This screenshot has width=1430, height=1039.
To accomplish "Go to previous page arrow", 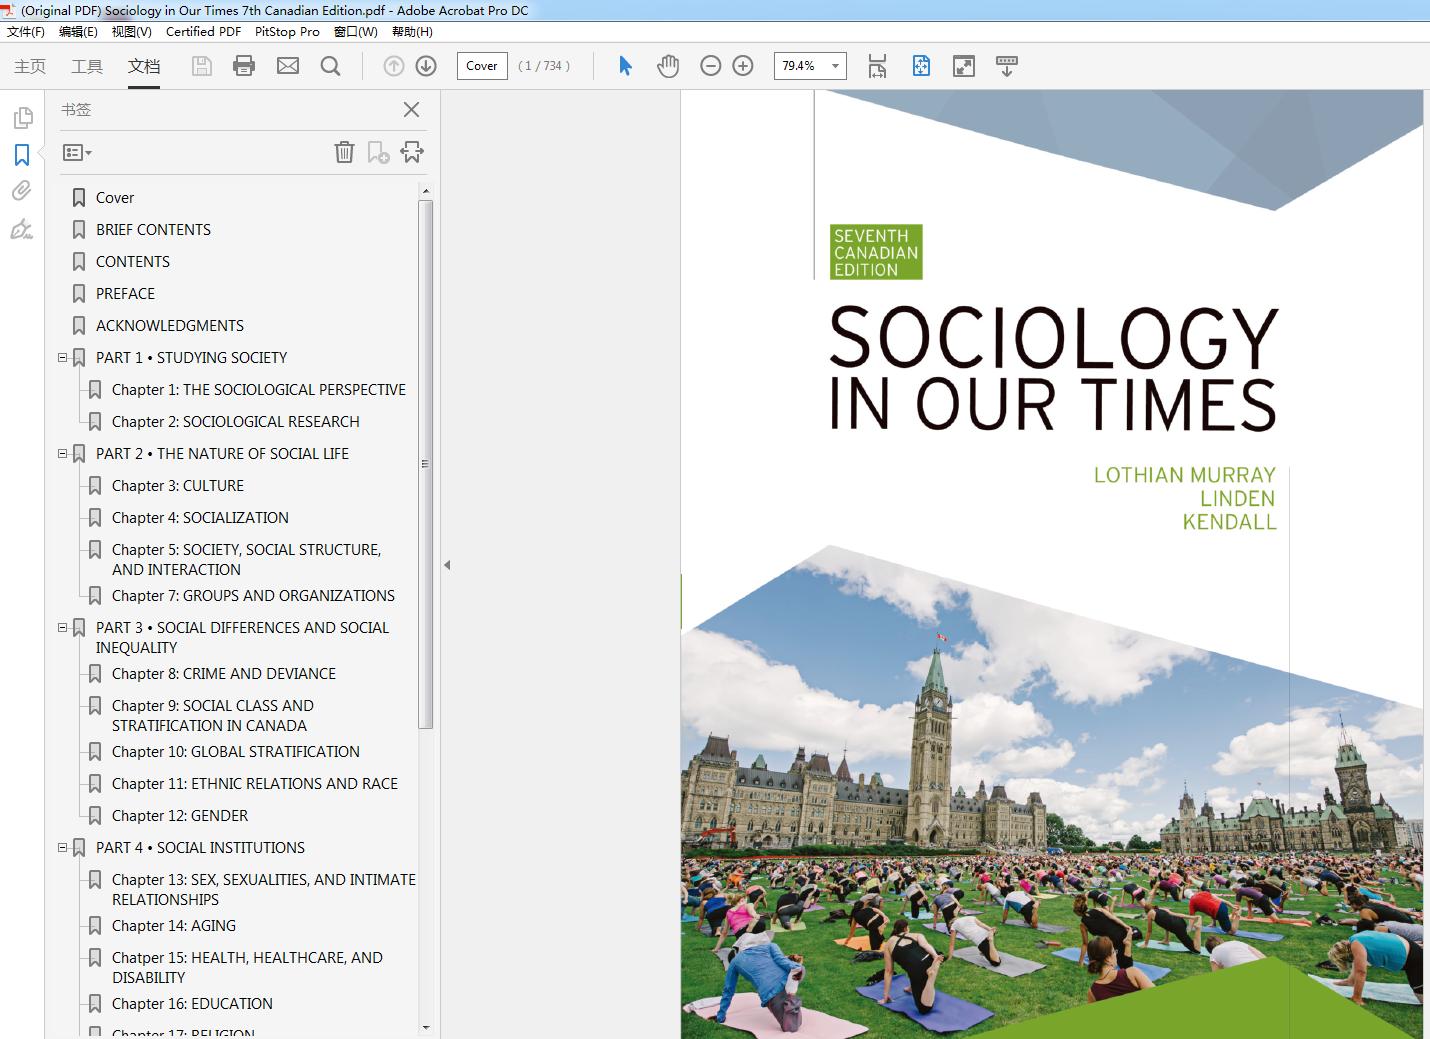I will click(x=394, y=66).
